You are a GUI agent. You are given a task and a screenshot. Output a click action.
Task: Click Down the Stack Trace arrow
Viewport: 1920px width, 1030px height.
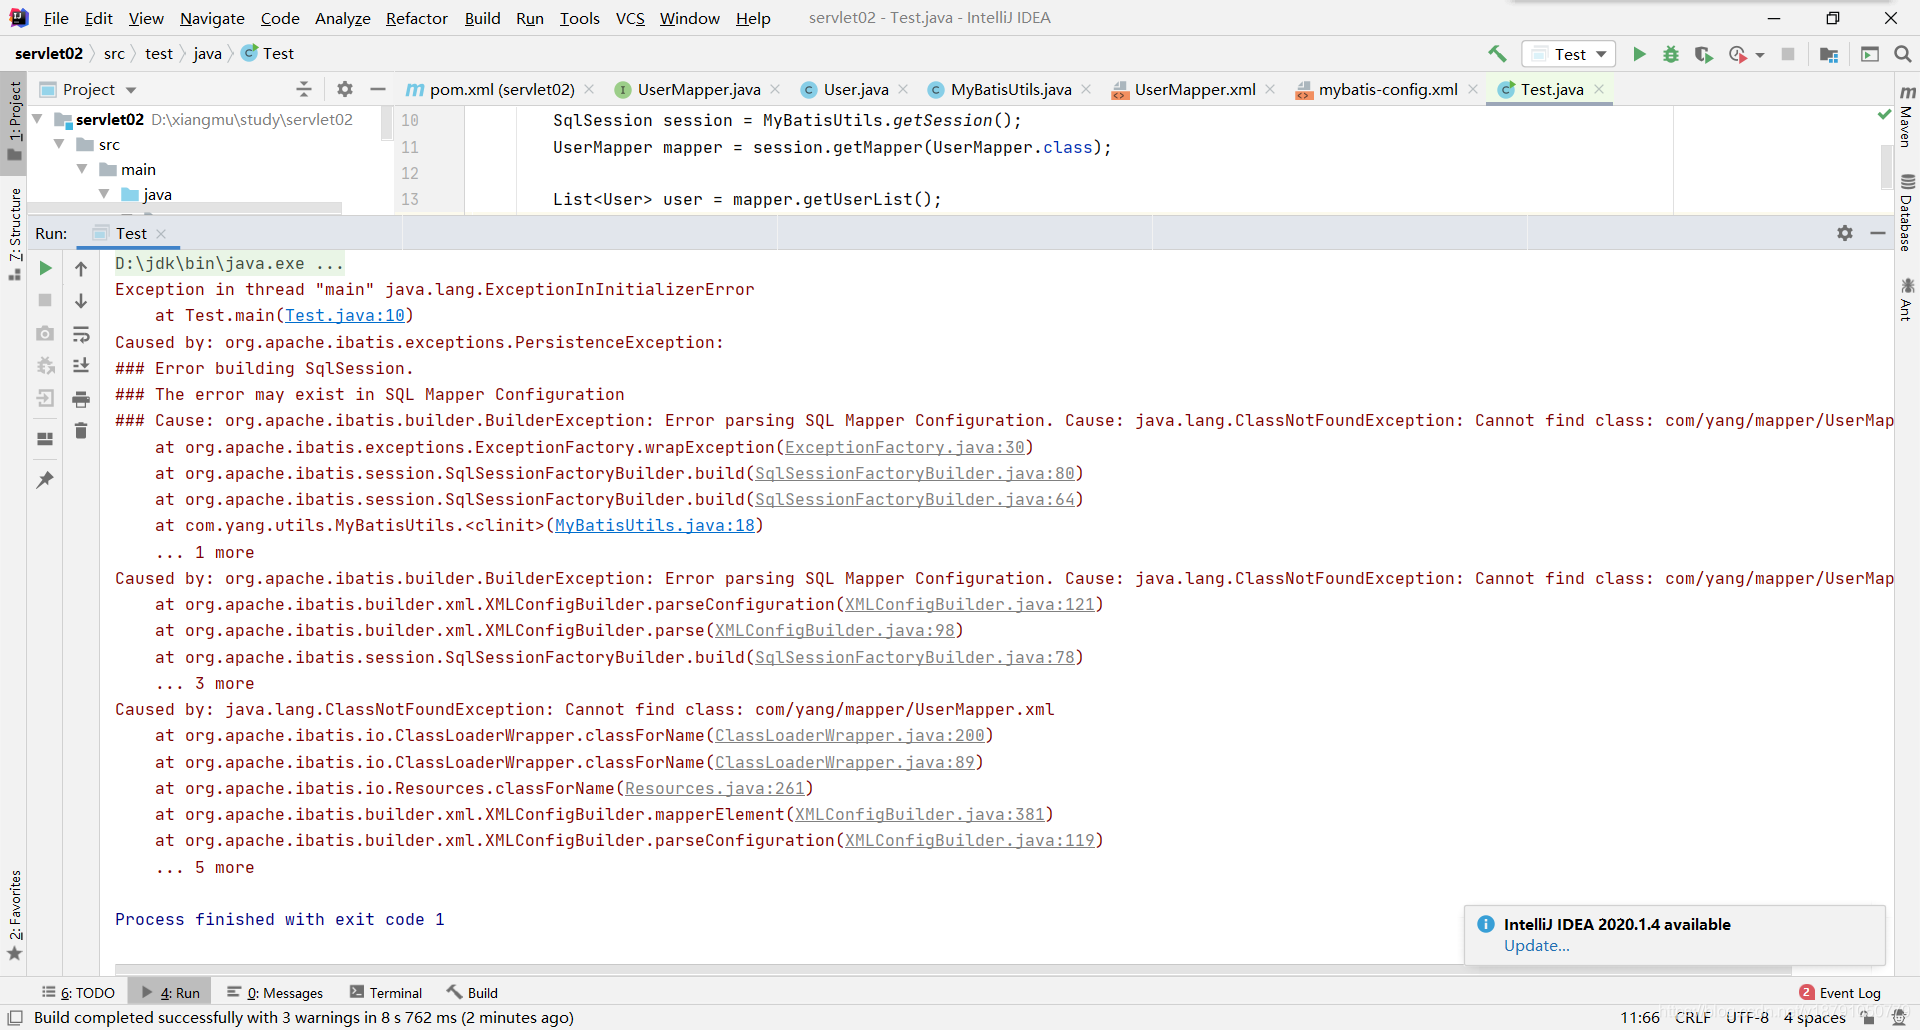click(x=81, y=301)
